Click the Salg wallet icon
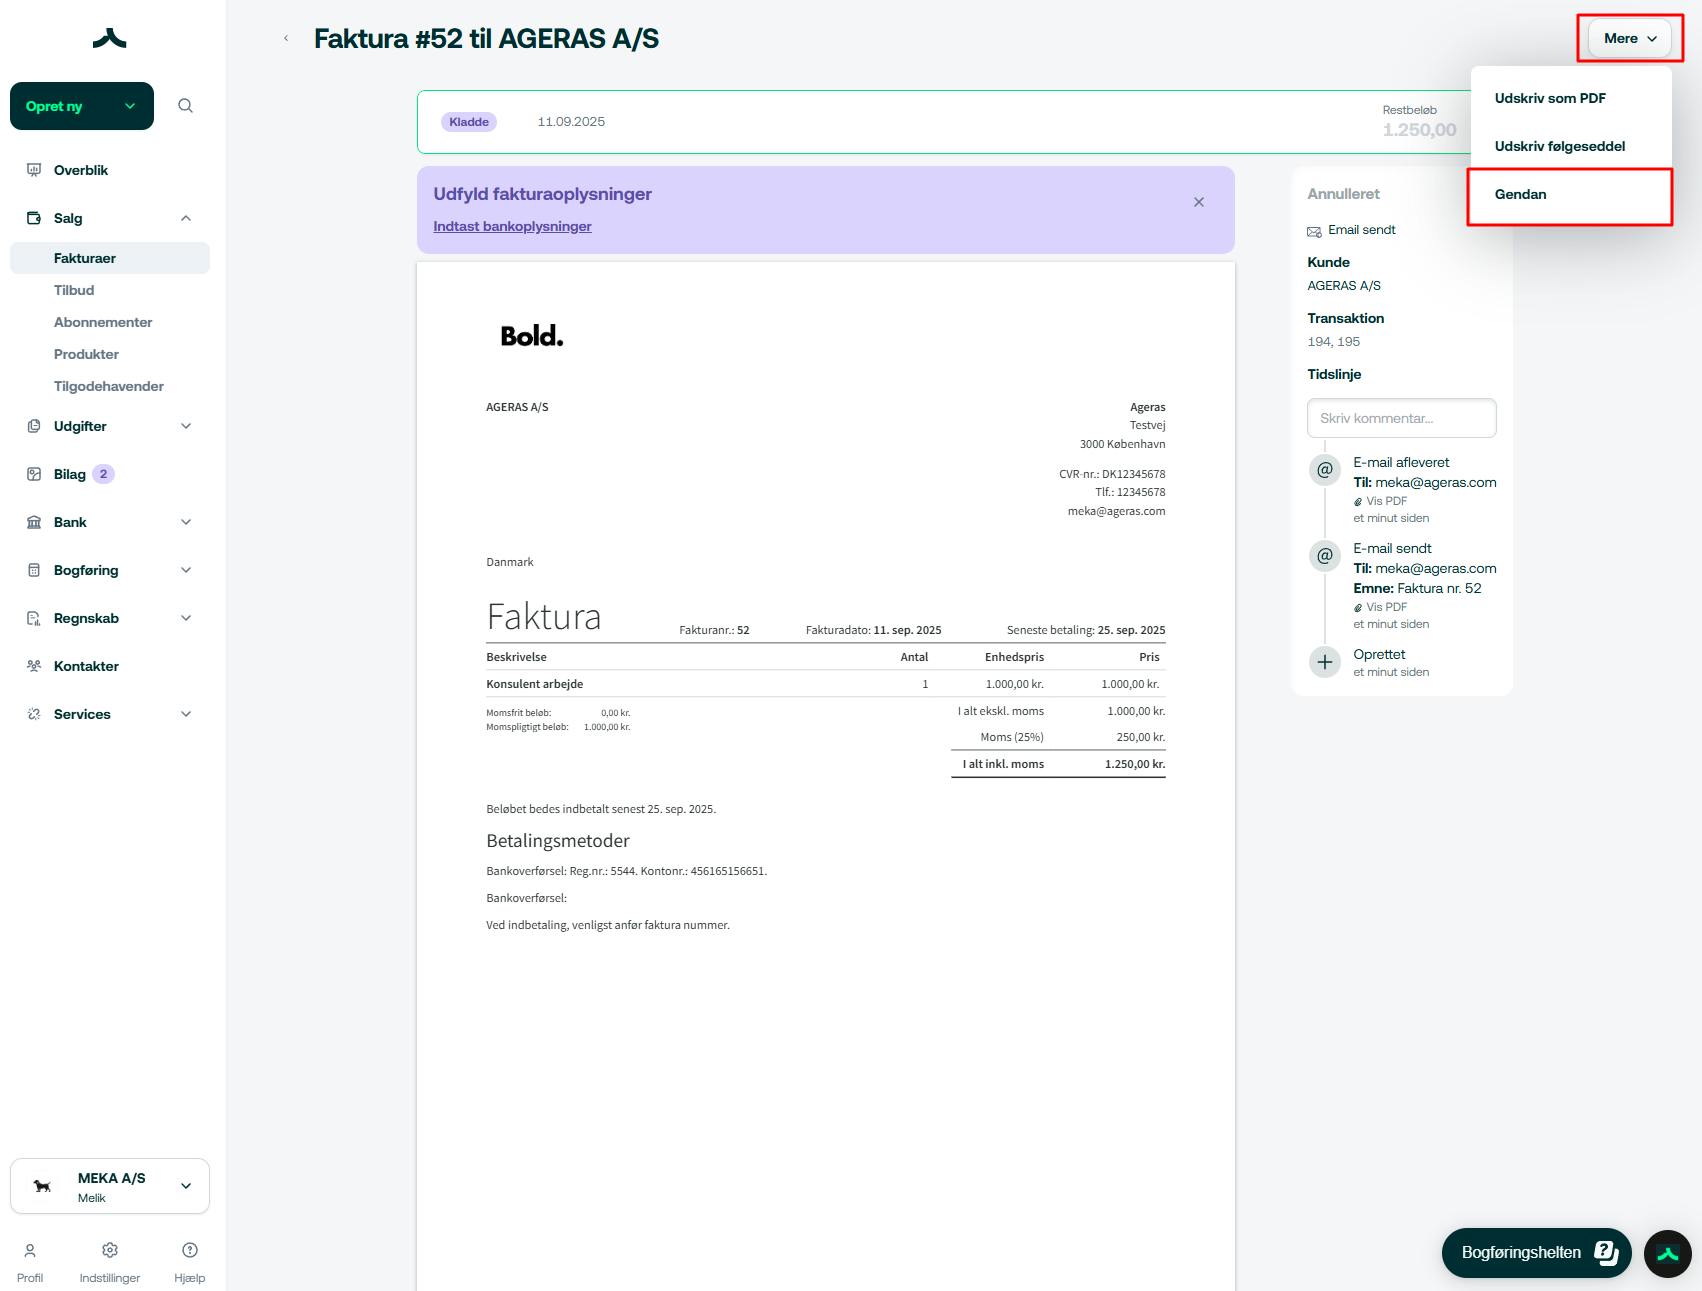This screenshot has height=1291, width=1702. point(34,218)
